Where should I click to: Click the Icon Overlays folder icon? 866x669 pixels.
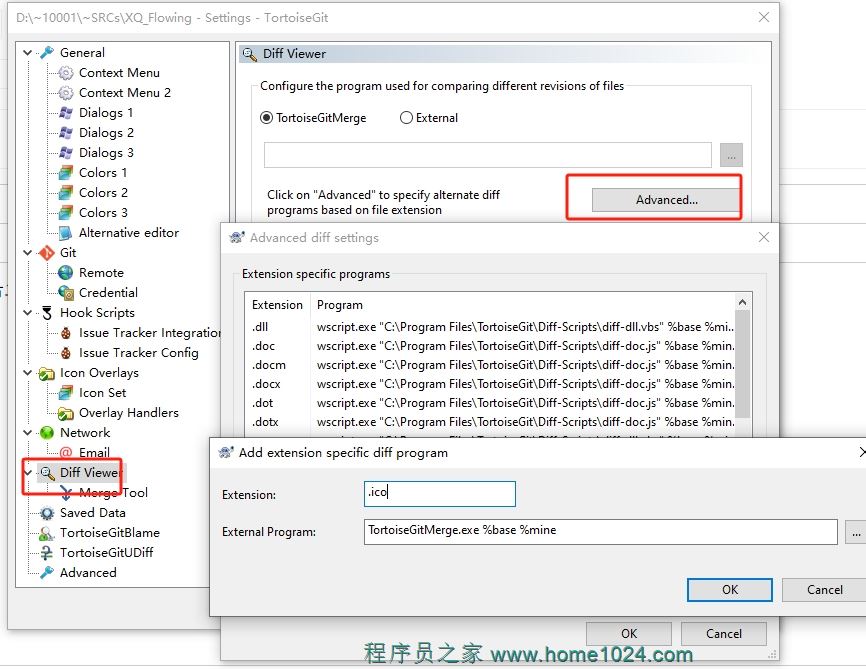(x=47, y=373)
